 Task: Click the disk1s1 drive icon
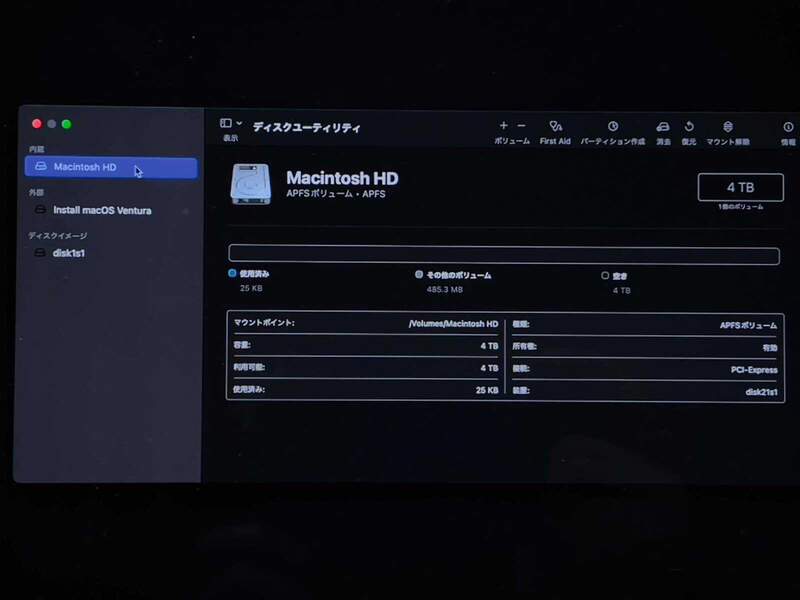[40, 253]
